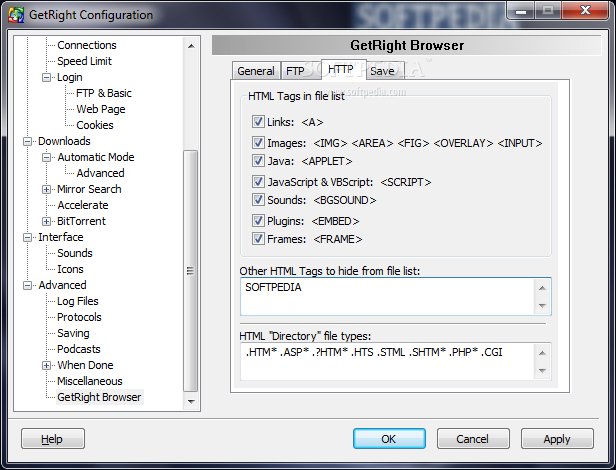Select Podcasts tree item
The image size is (616, 470).
coord(79,349)
